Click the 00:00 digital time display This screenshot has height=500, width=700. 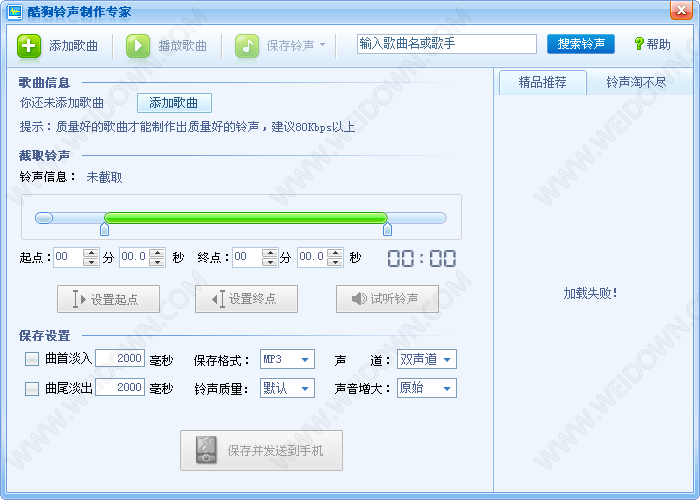point(422,258)
